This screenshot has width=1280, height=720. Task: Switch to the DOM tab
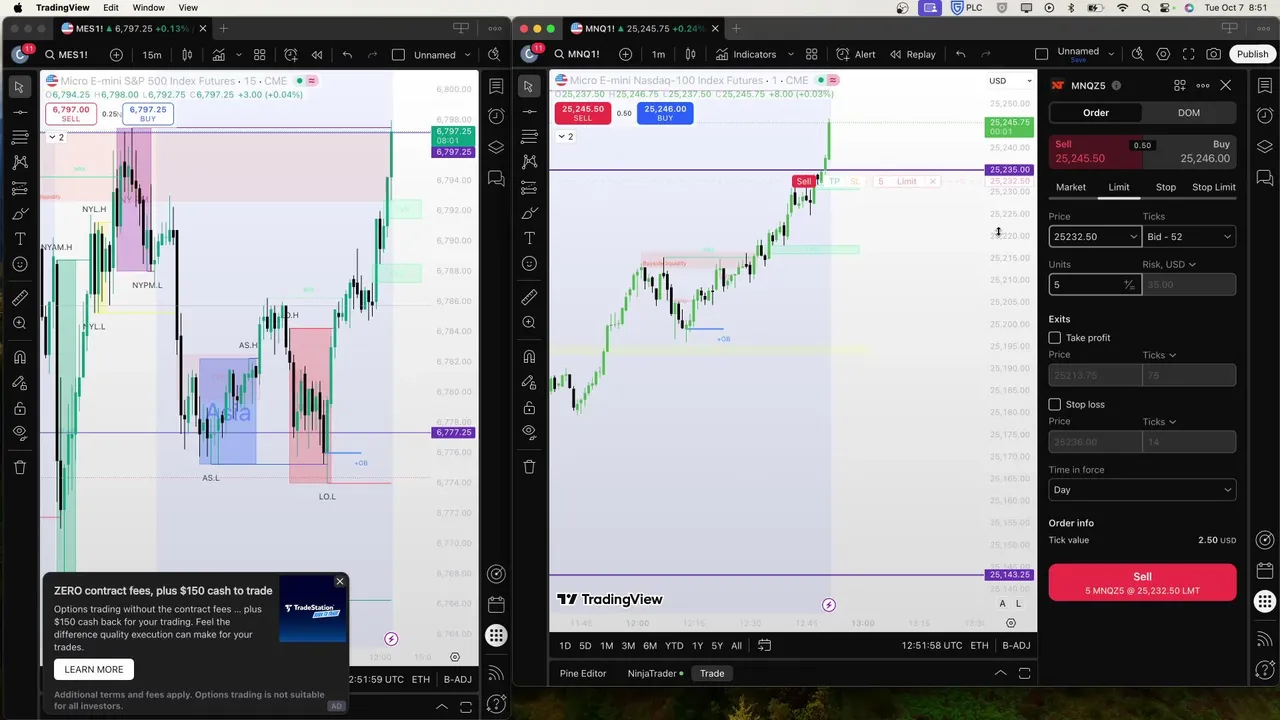1188,113
